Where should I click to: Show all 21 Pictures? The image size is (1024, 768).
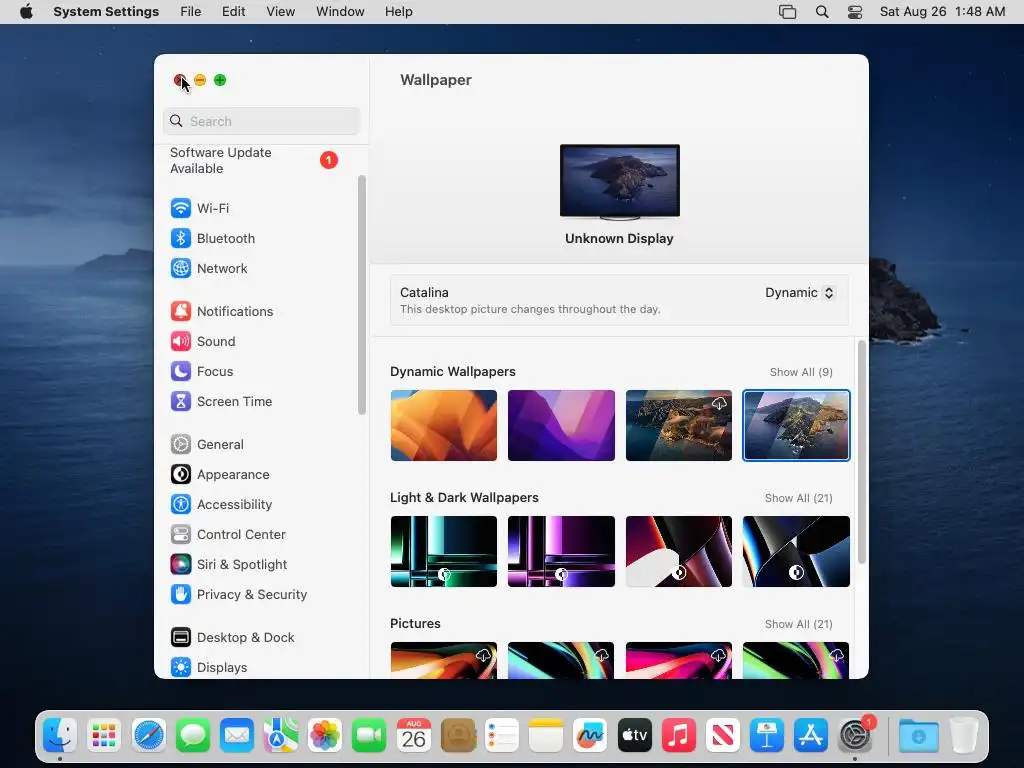click(799, 624)
